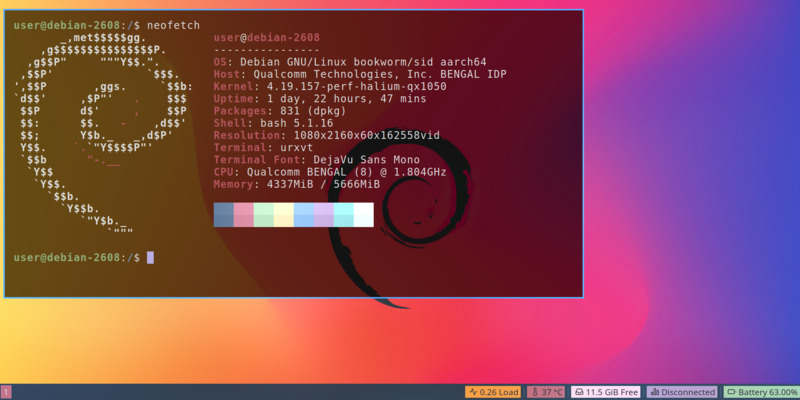Screen dimensions: 800x400
Task: Click the light blue neofetch color swatch
Action: coord(304,215)
